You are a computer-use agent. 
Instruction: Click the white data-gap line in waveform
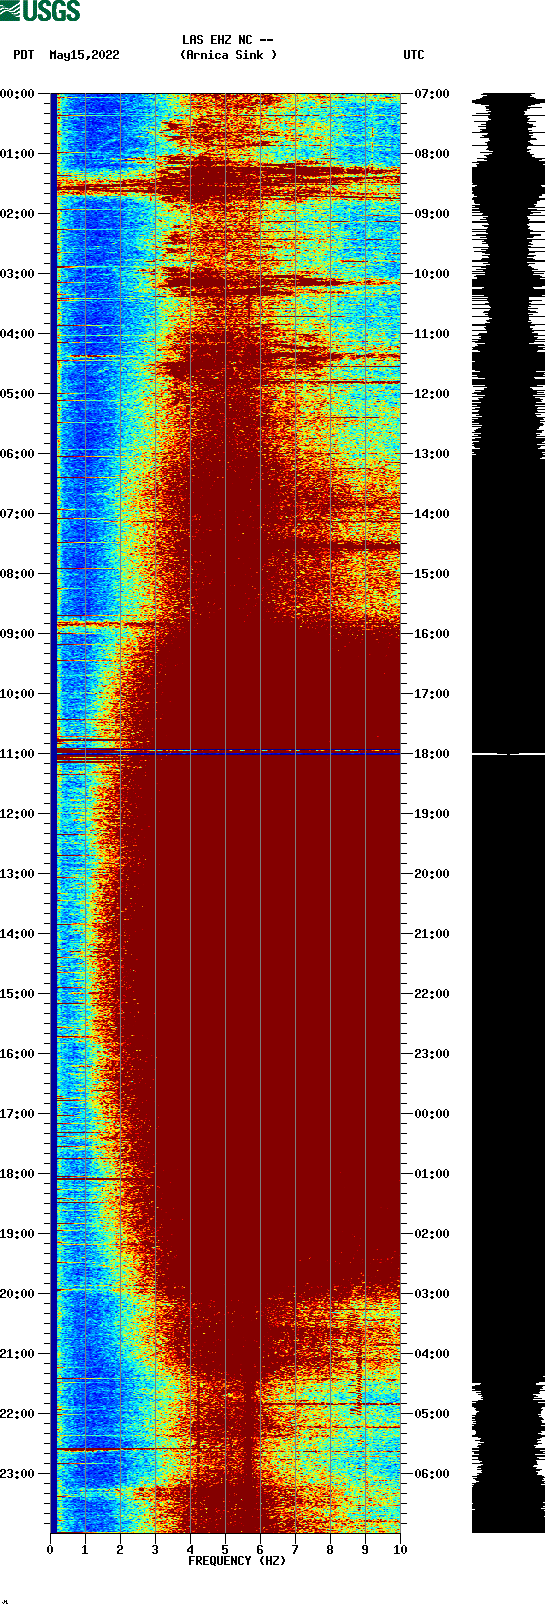(508, 754)
